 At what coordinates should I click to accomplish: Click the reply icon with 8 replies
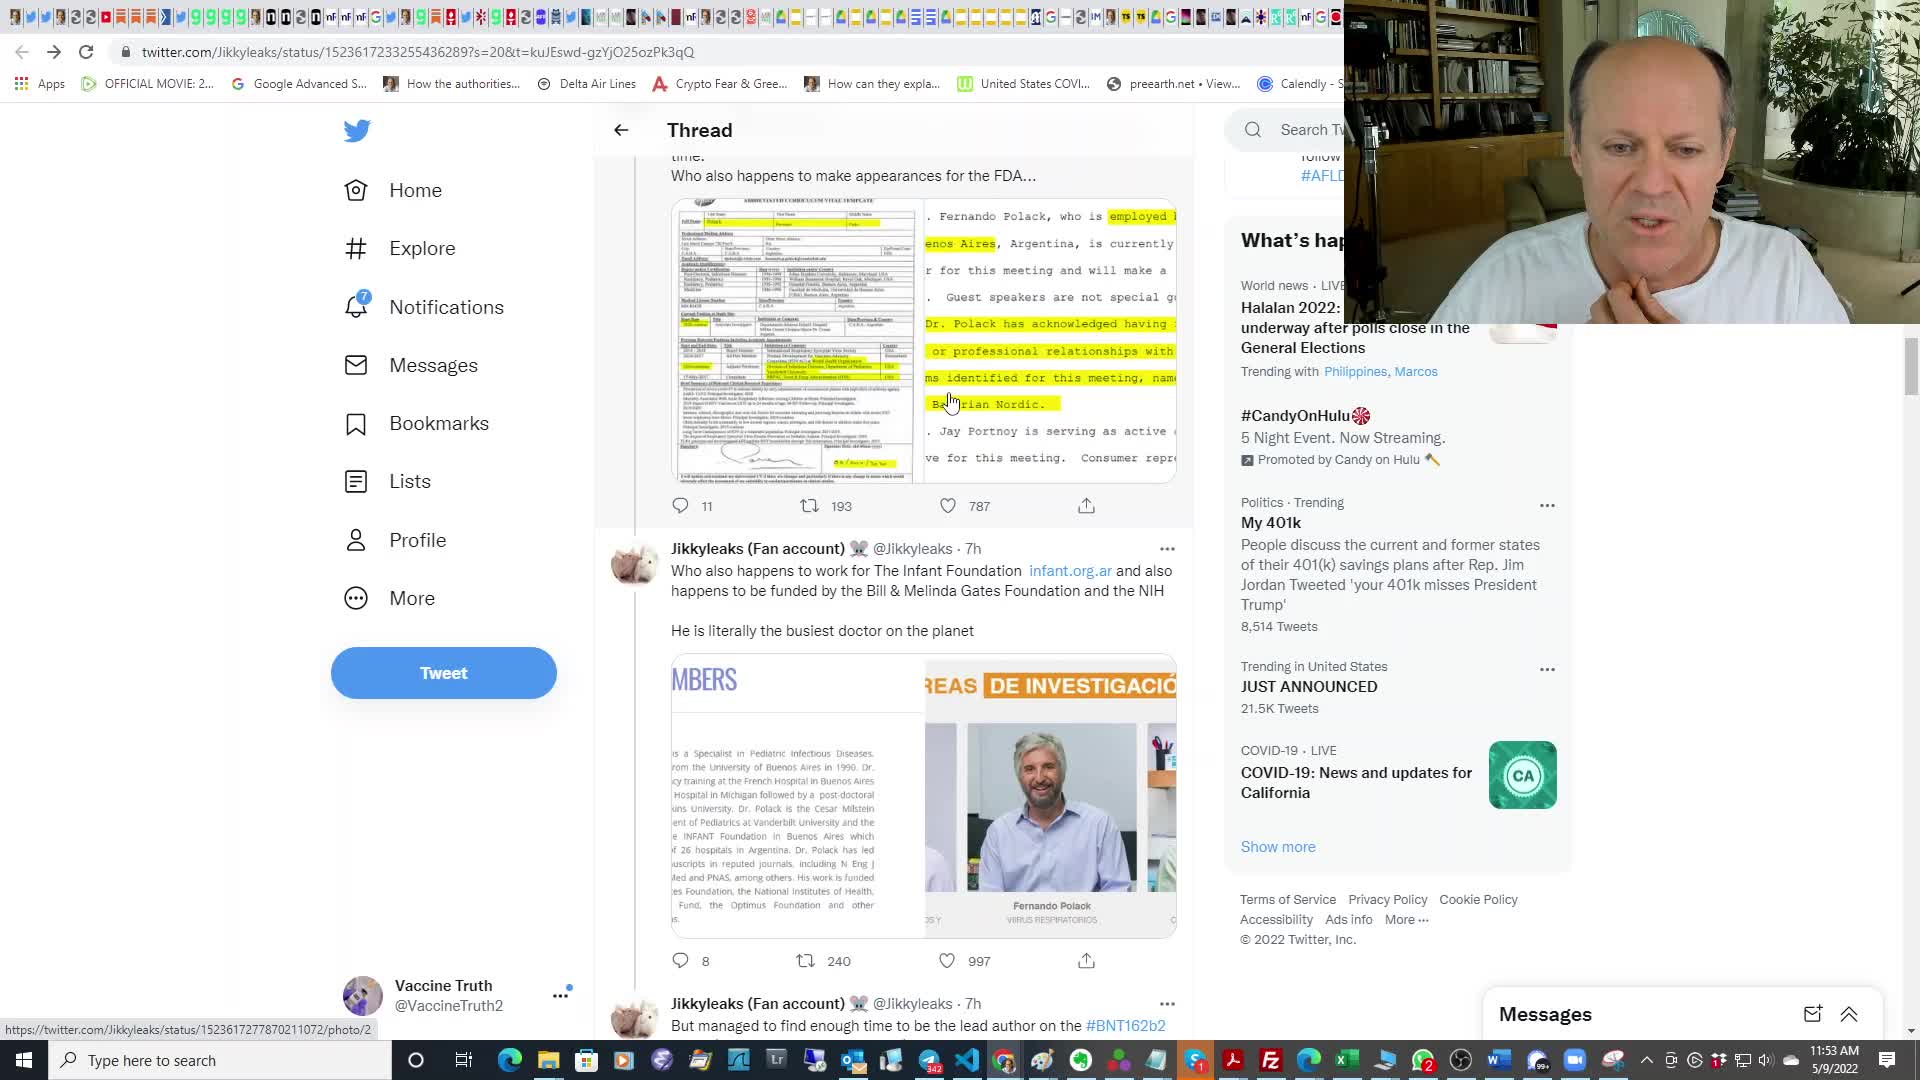pos(680,961)
